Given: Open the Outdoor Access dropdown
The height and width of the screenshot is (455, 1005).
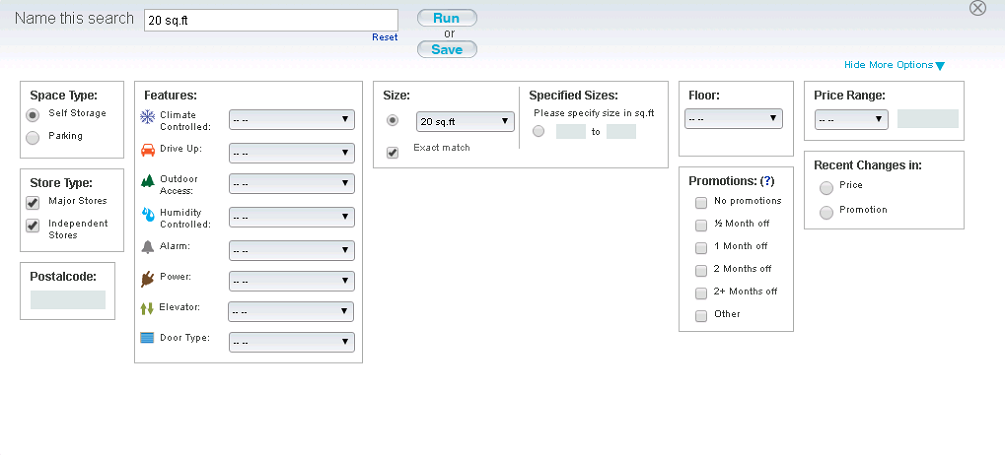Looking at the screenshot, I should pyautogui.click(x=292, y=183).
